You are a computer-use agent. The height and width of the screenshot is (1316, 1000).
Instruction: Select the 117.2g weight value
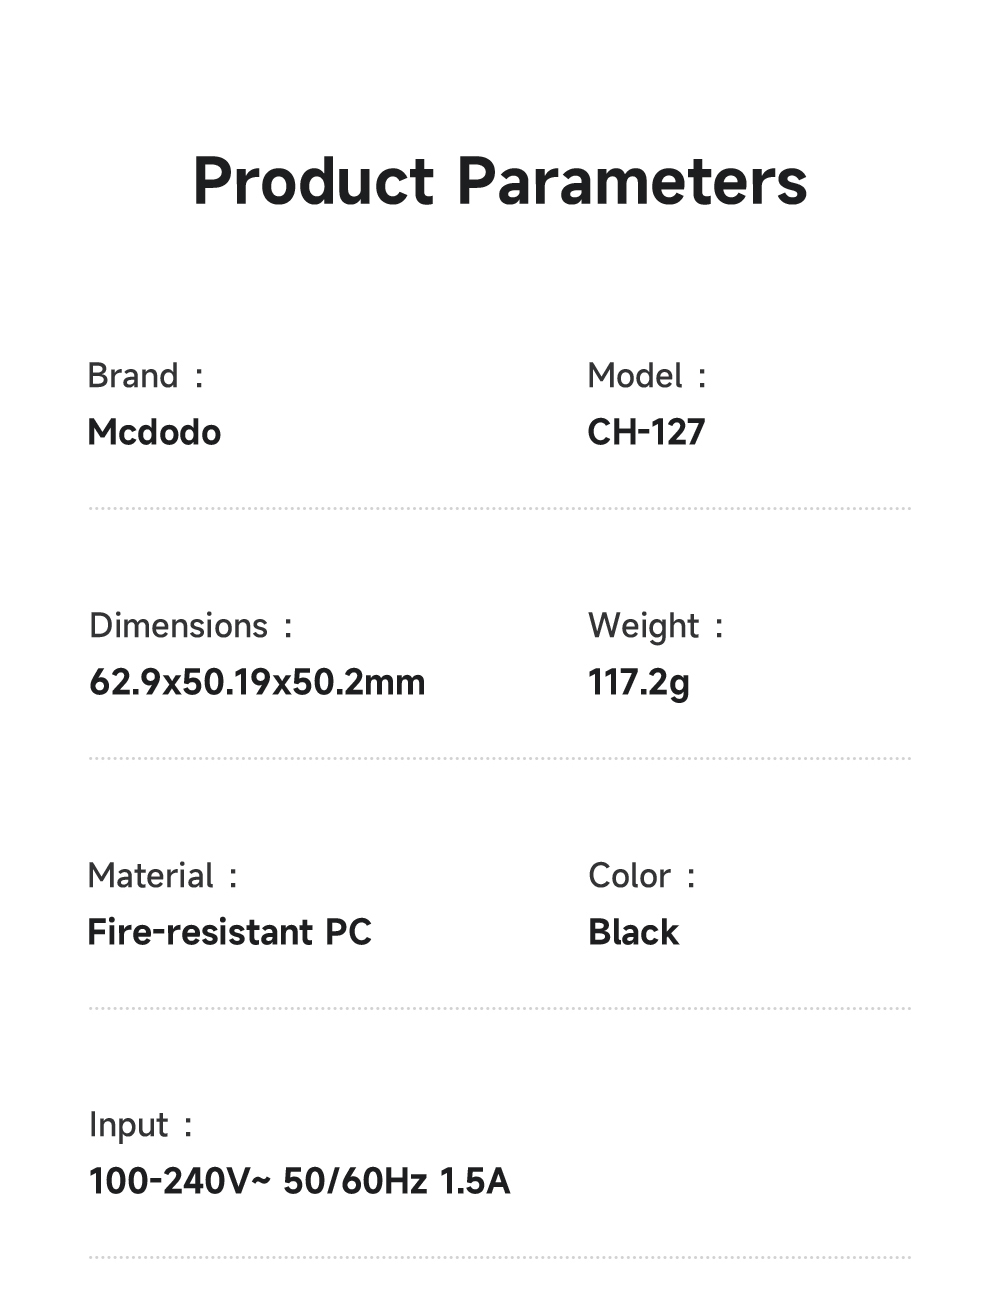[x=638, y=682]
